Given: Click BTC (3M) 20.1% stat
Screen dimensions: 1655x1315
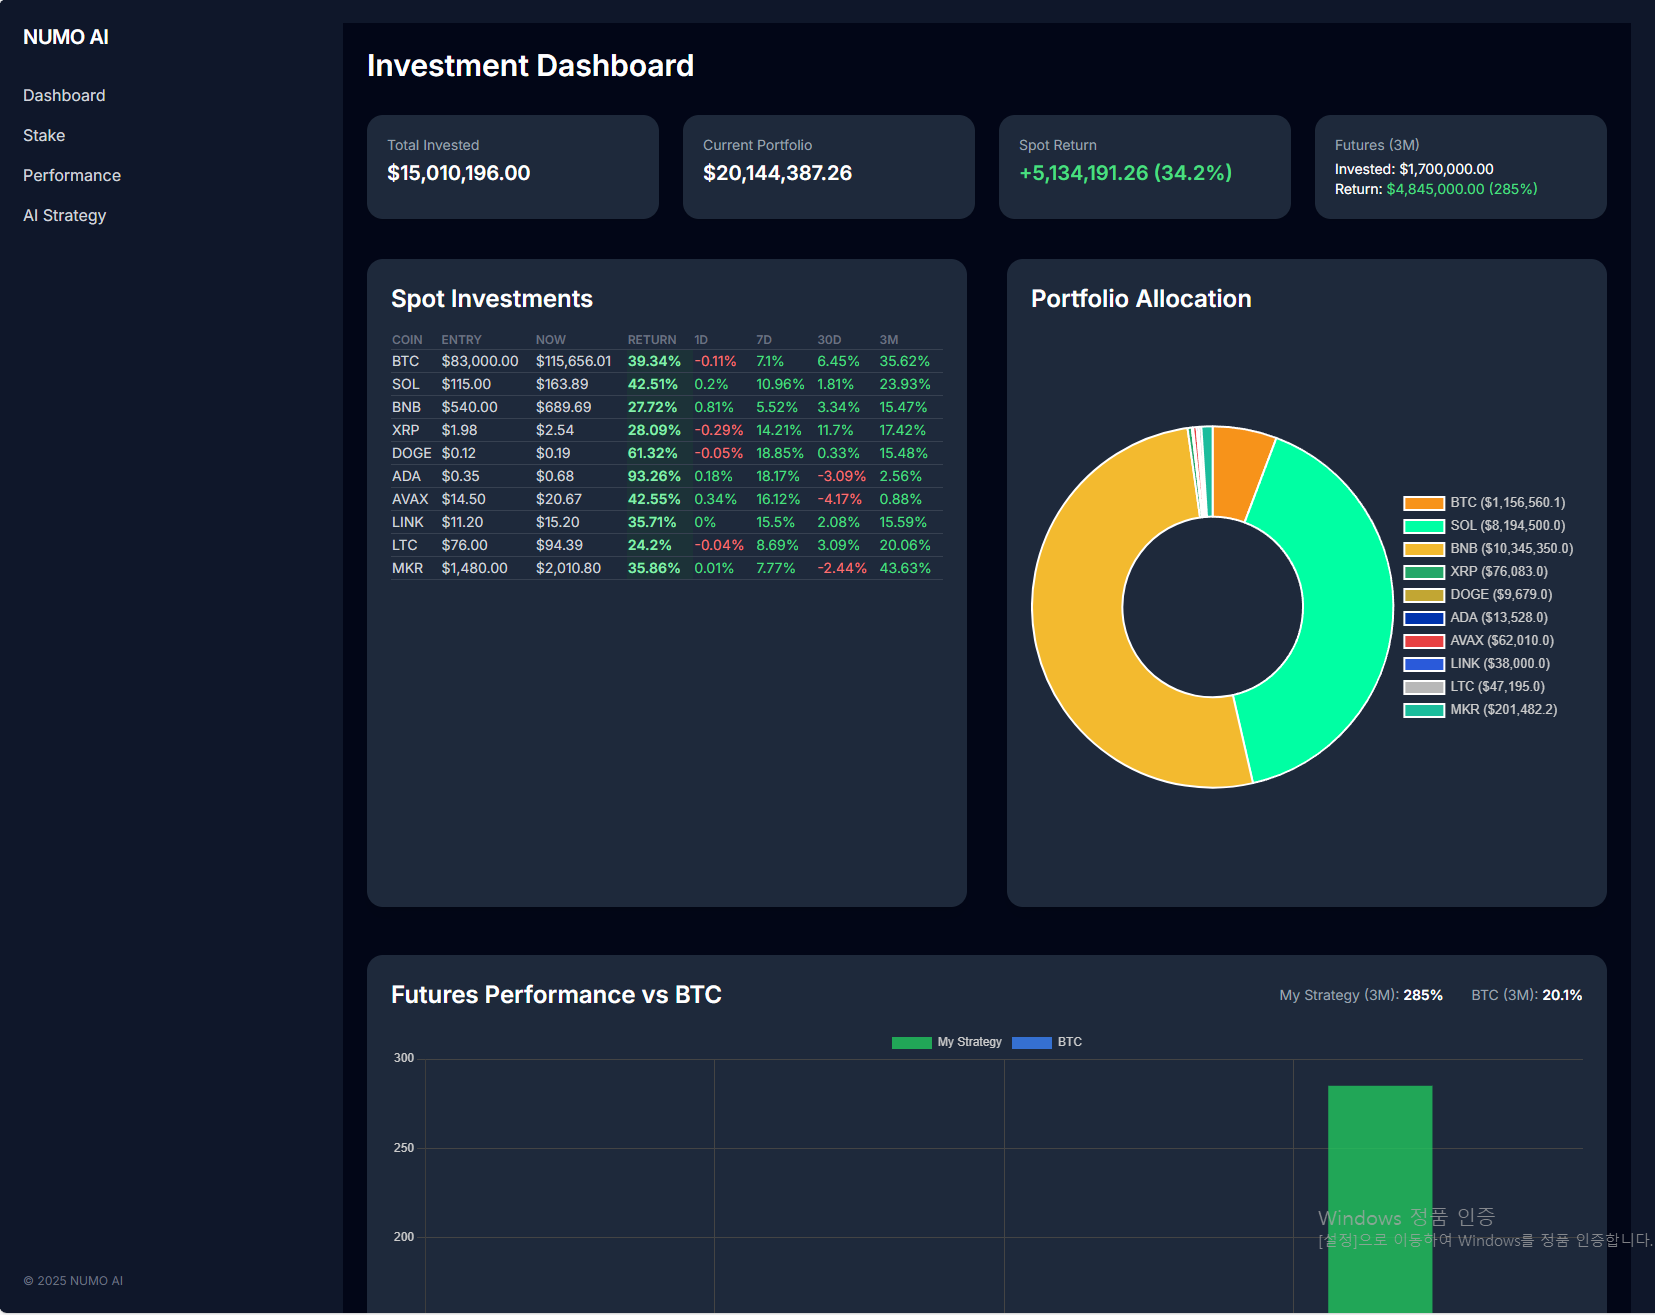Looking at the screenshot, I should click(x=1527, y=995).
